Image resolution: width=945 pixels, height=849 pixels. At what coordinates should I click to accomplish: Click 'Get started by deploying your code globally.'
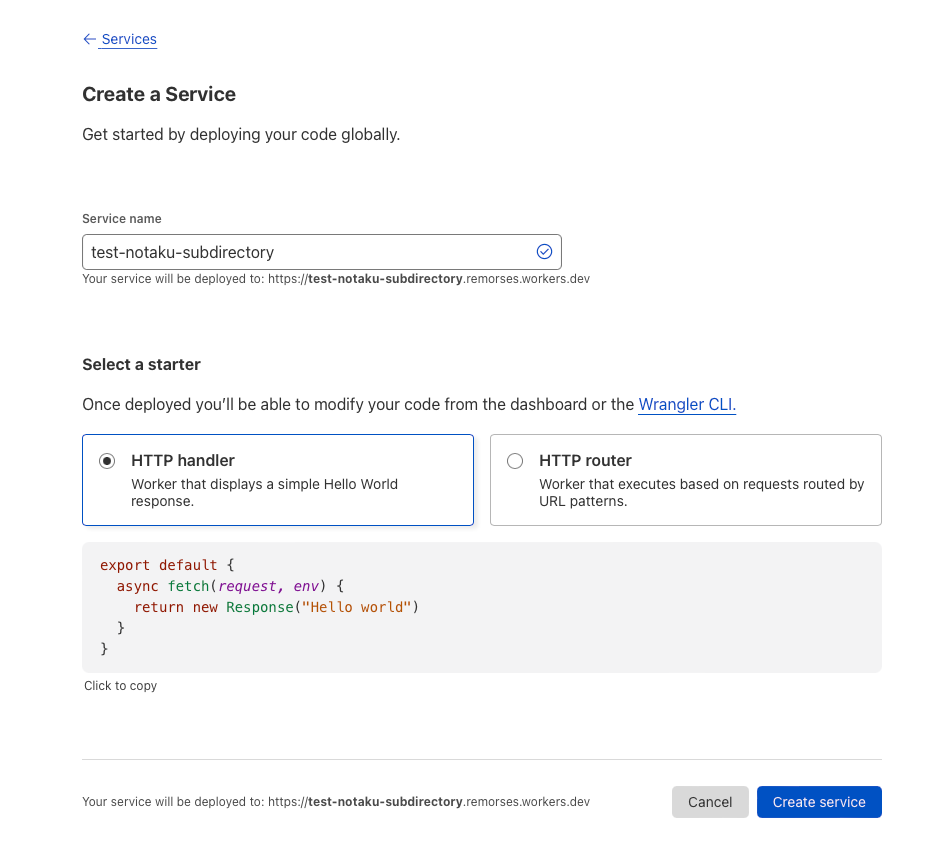pos(241,134)
